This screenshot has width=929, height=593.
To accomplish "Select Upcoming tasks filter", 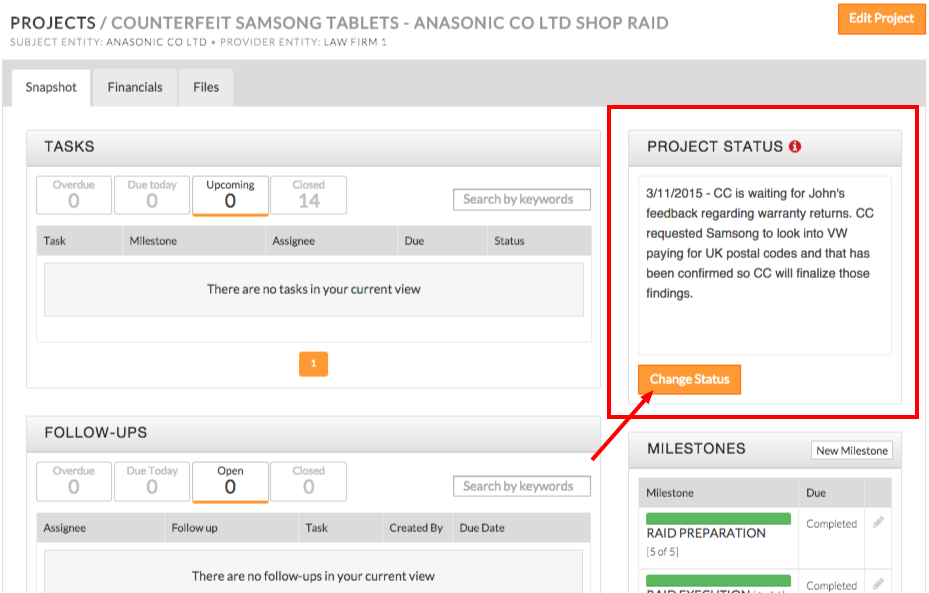I will click(230, 195).
